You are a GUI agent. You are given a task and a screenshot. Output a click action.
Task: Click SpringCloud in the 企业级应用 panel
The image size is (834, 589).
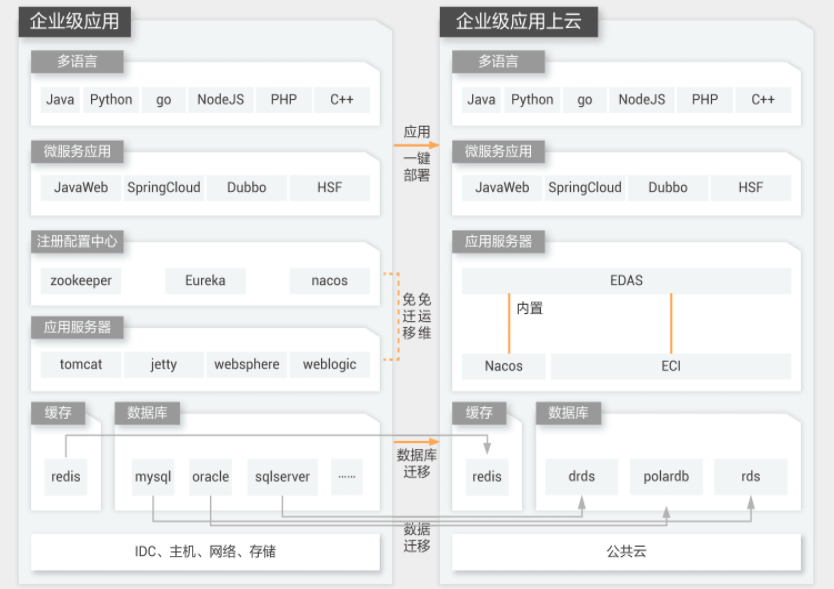(x=164, y=188)
